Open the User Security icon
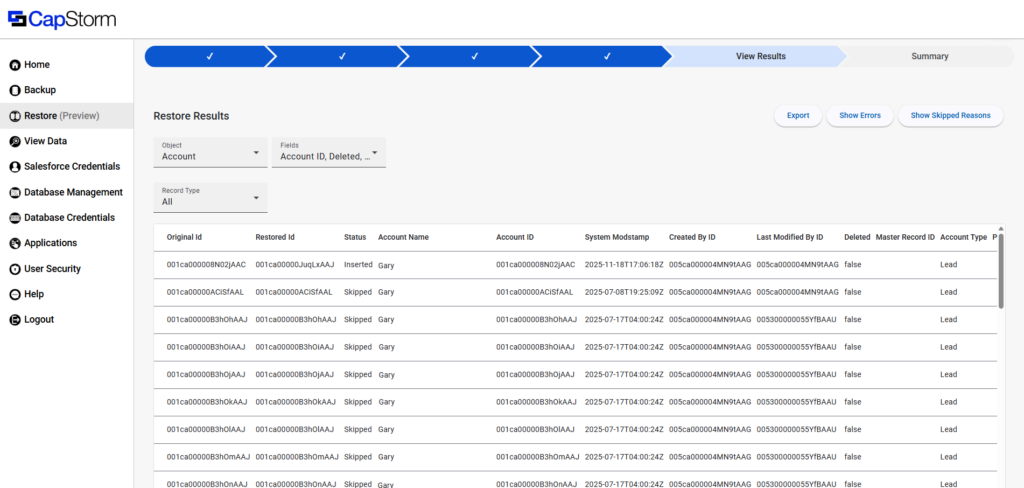 15,269
